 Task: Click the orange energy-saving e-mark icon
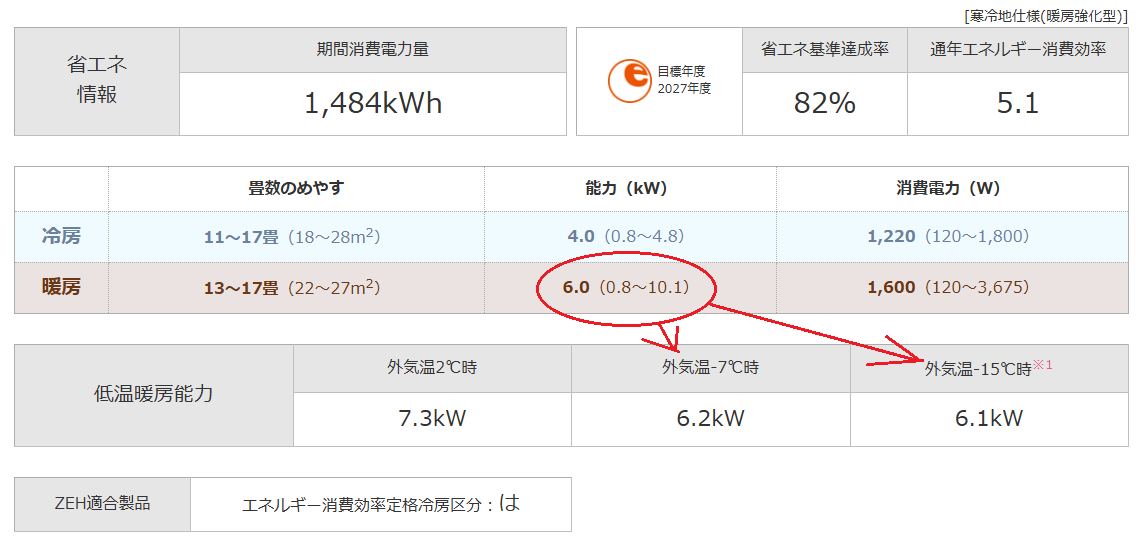coord(629,81)
